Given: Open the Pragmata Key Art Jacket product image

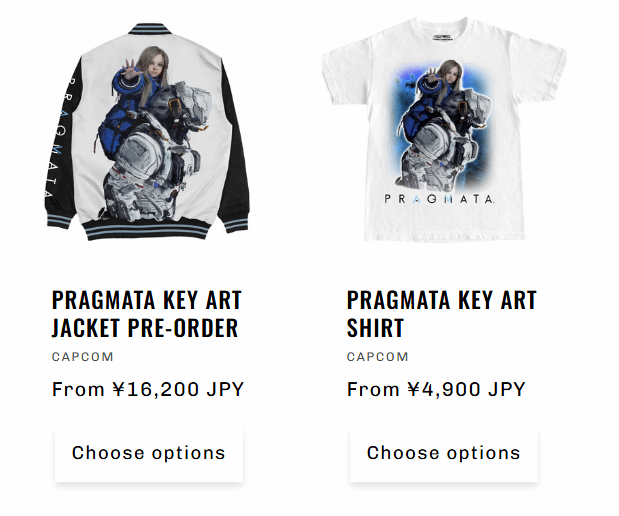Looking at the screenshot, I should pos(147,132).
